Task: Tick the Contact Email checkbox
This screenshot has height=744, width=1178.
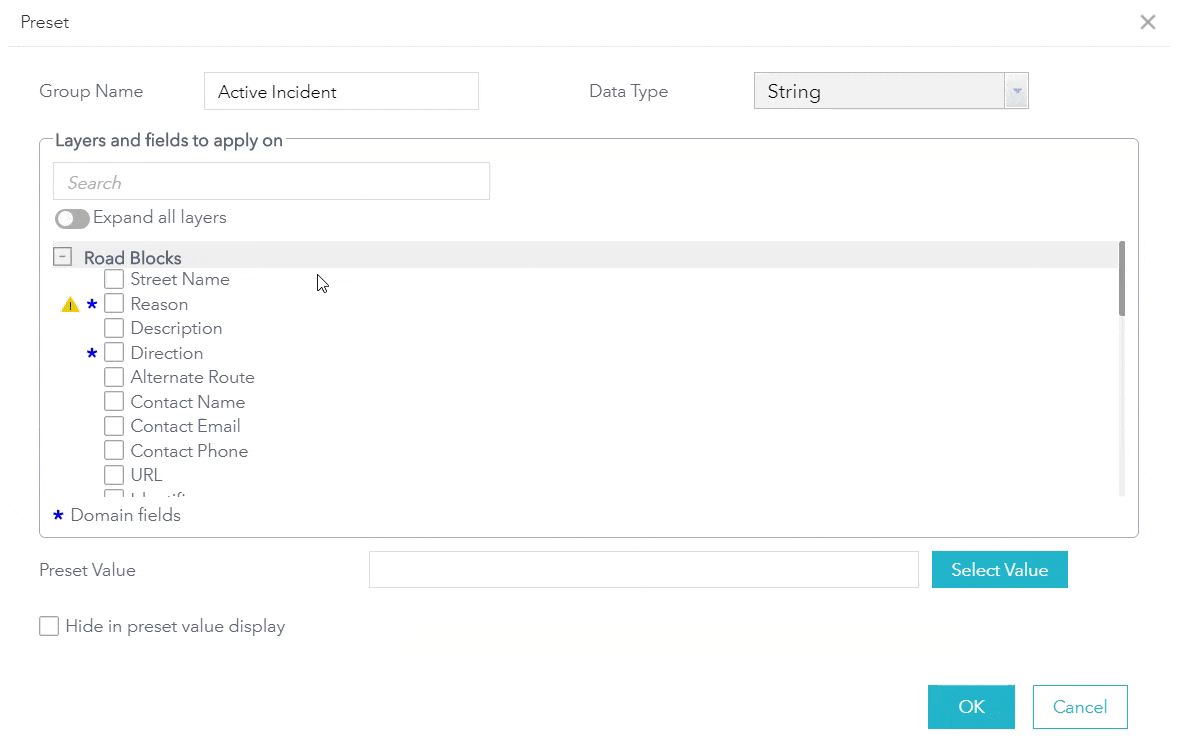Action: [114, 426]
